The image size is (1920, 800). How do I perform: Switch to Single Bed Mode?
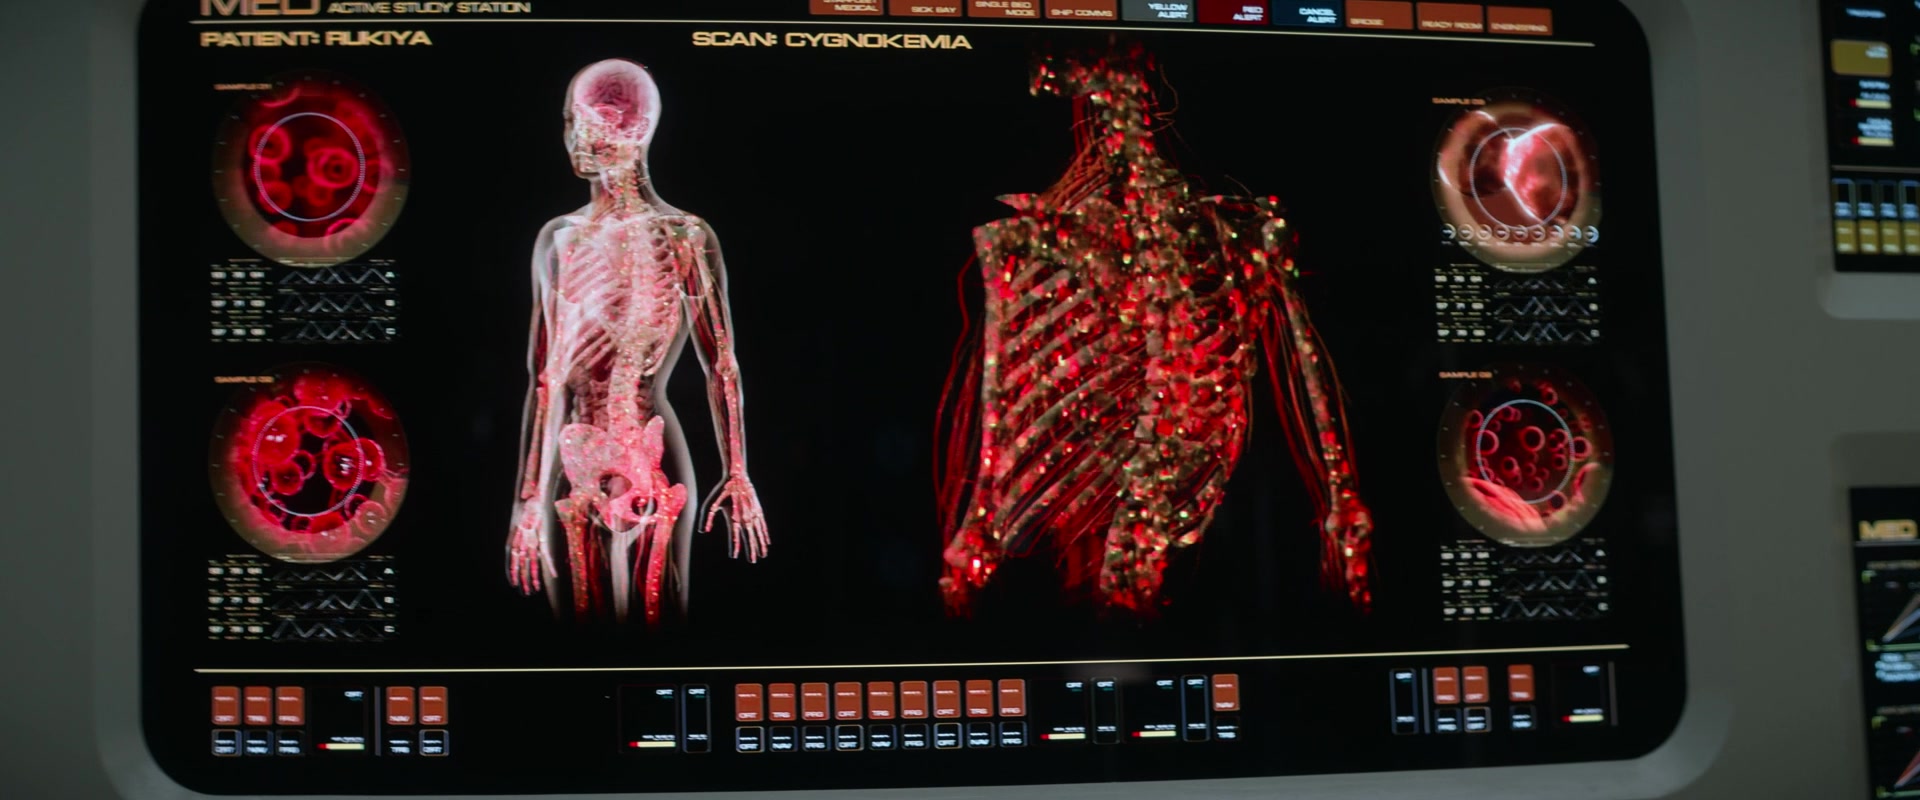pos(1003,9)
